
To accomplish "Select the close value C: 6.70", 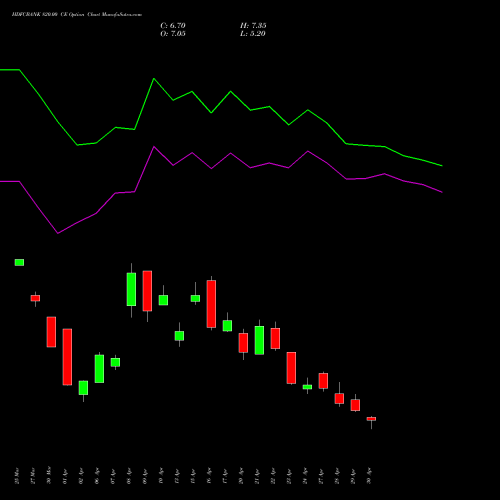I will click(173, 26).
